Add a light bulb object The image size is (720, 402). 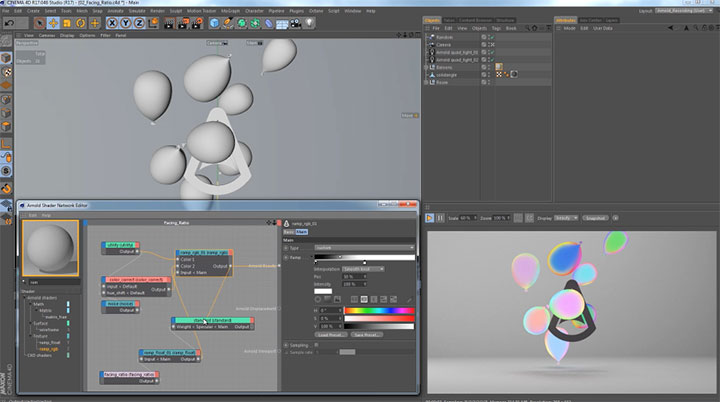click(309, 23)
